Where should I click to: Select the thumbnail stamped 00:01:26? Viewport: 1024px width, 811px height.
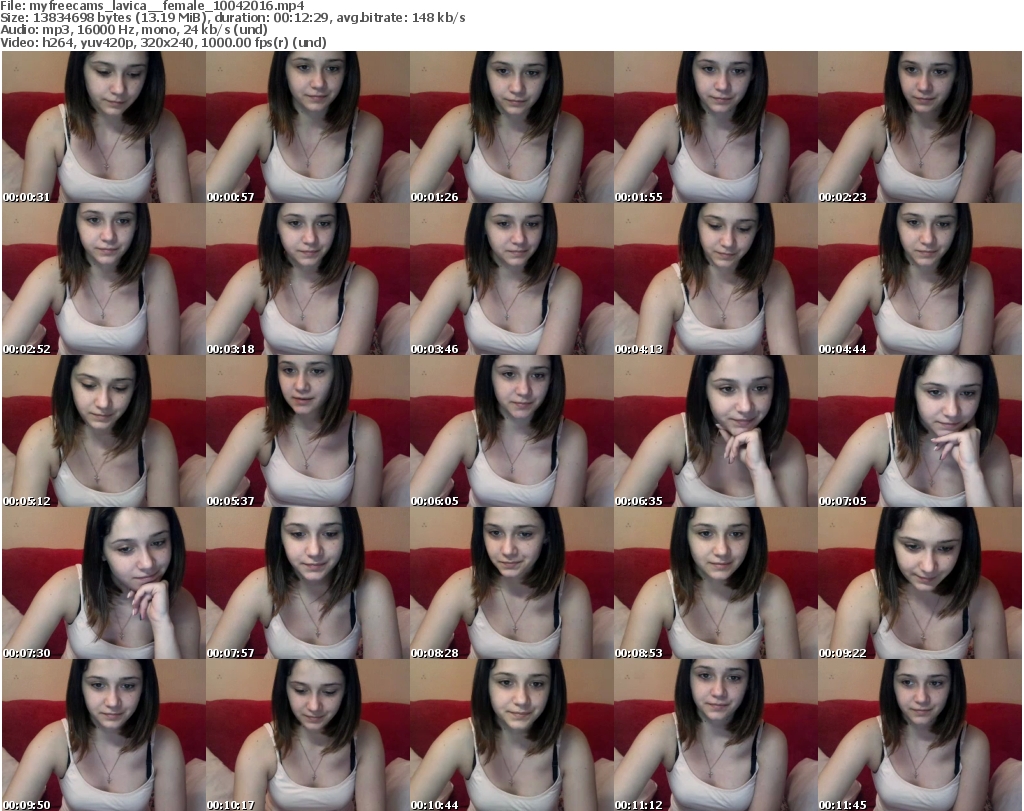(511, 127)
